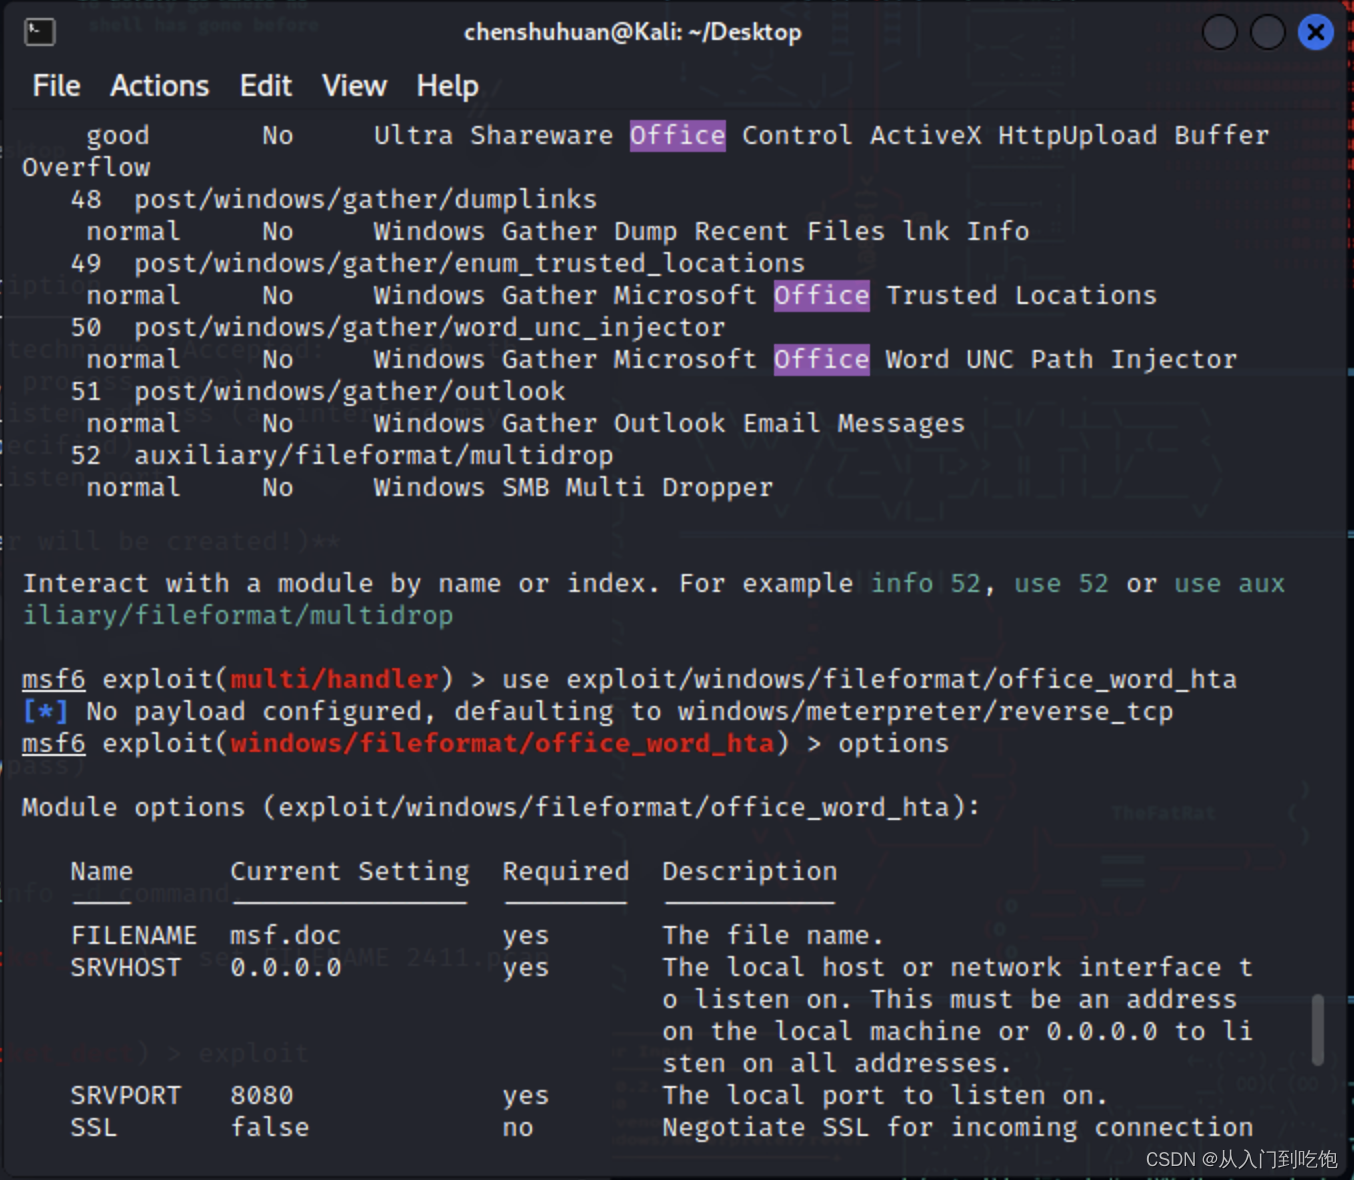Screen dimensions: 1354x1180
Task: Click the 8080 port value
Action: [261, 1095]
